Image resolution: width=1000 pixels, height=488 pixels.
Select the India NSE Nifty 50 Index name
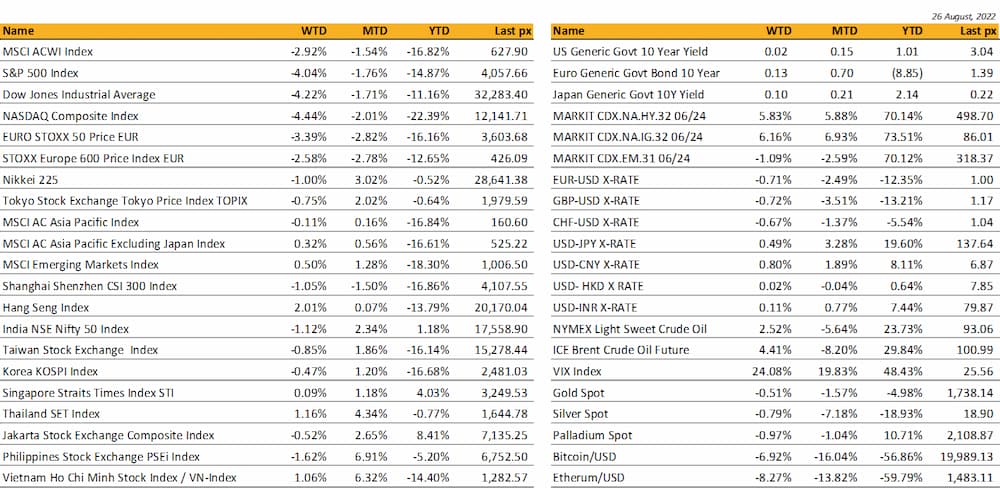coord(66,328)
